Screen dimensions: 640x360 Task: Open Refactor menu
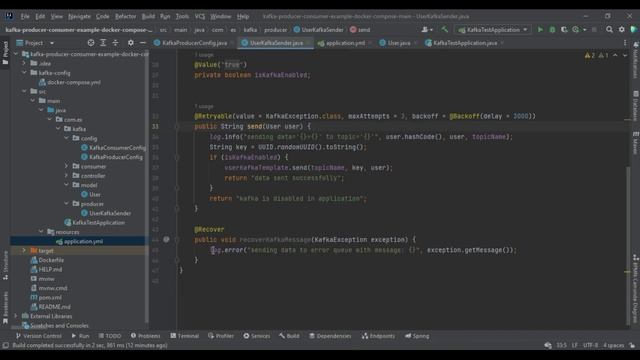pos(125,16)
